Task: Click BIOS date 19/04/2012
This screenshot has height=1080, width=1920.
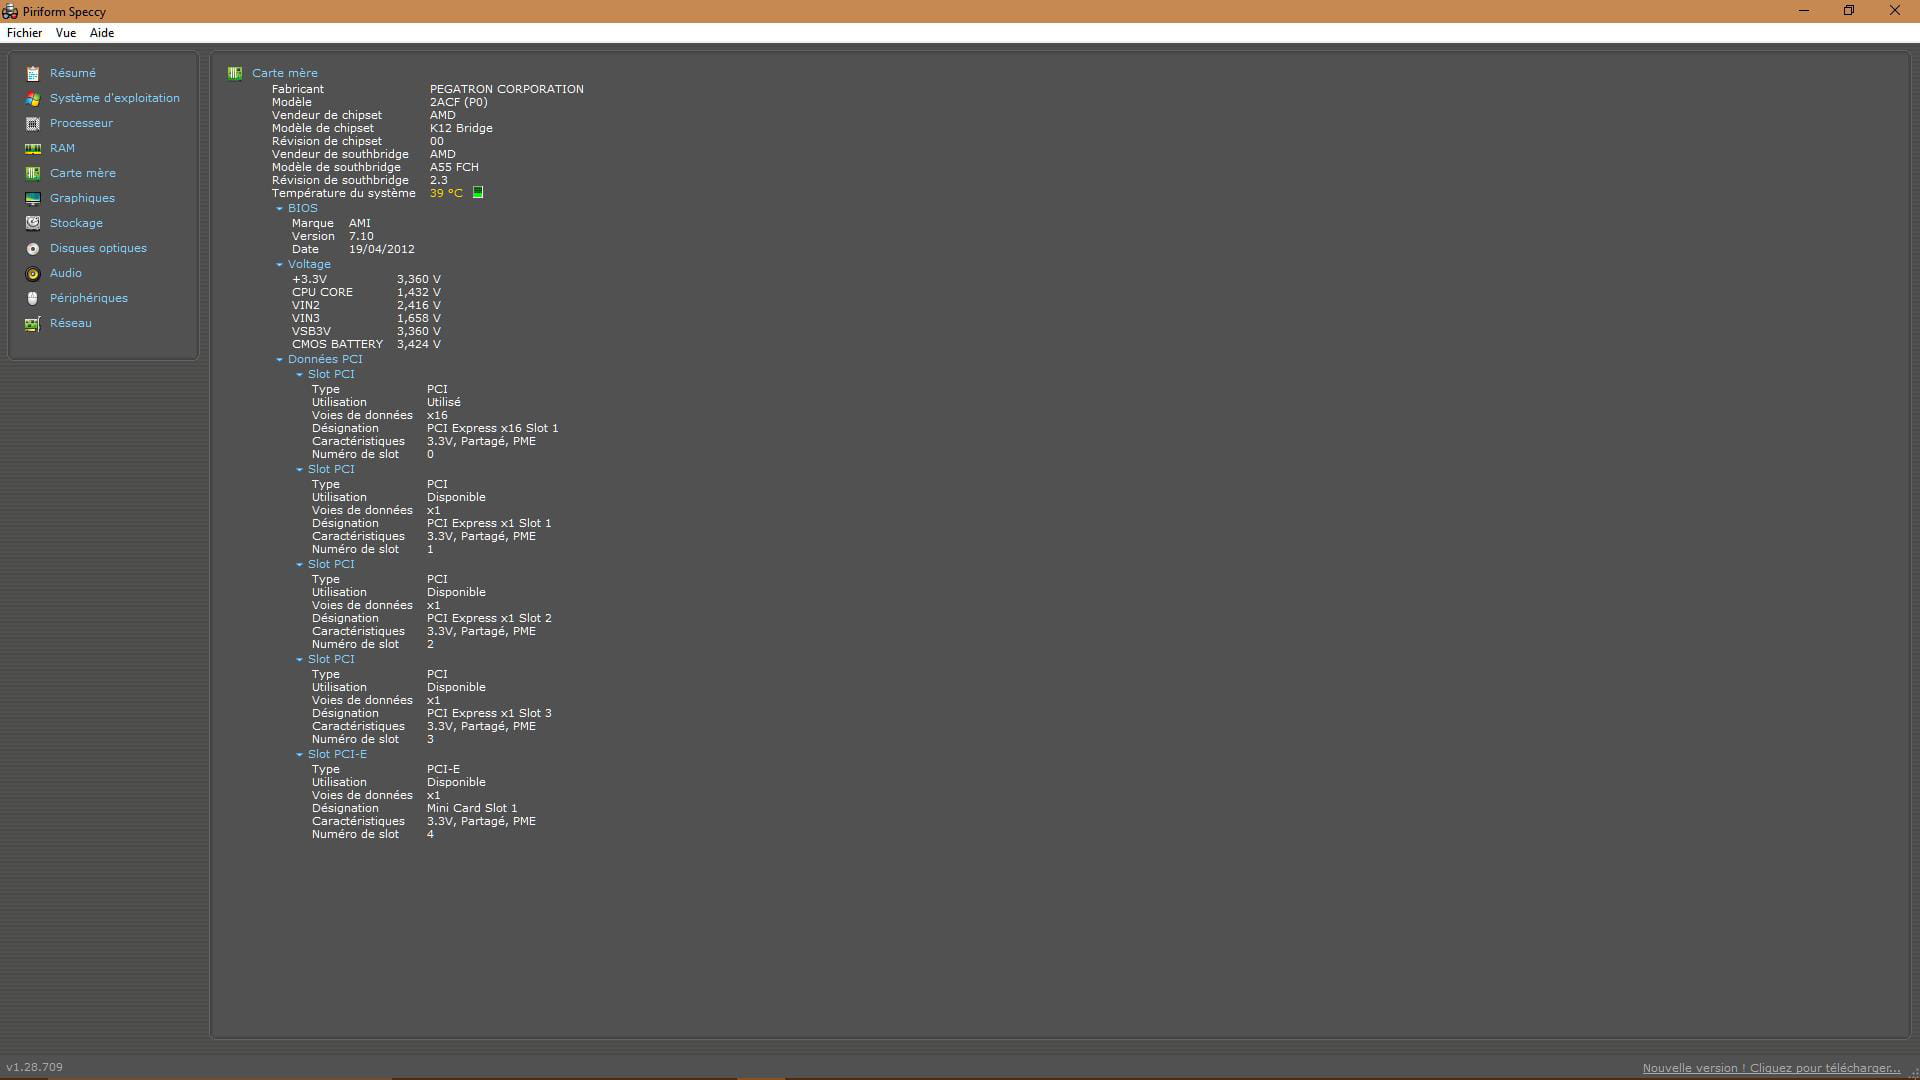Action: (x=382, y=249)
